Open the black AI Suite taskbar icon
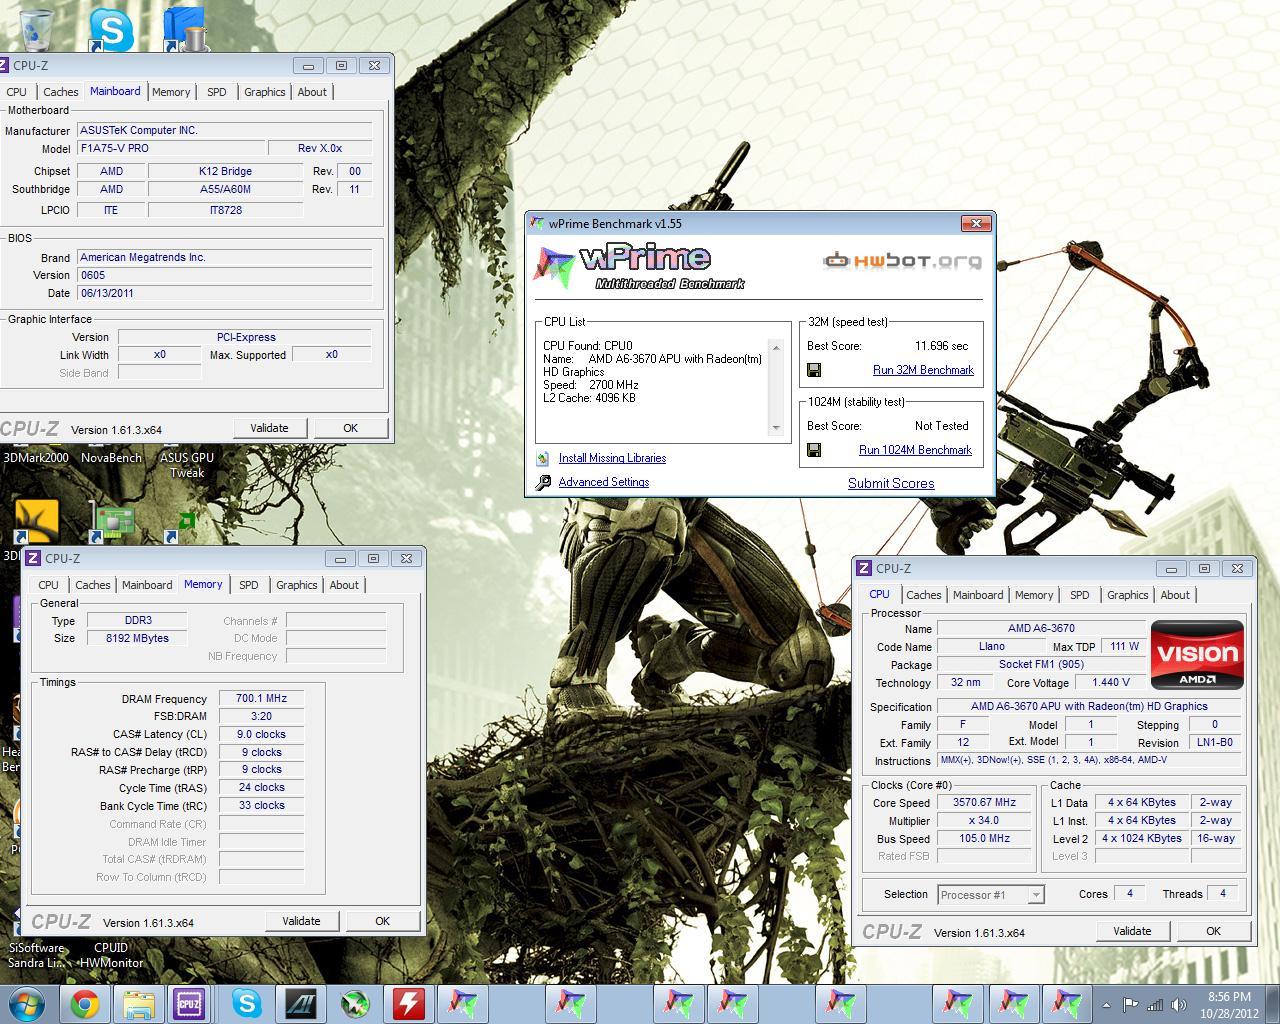Viewport: 1280px width, 1024px height. coord(300,1003)
